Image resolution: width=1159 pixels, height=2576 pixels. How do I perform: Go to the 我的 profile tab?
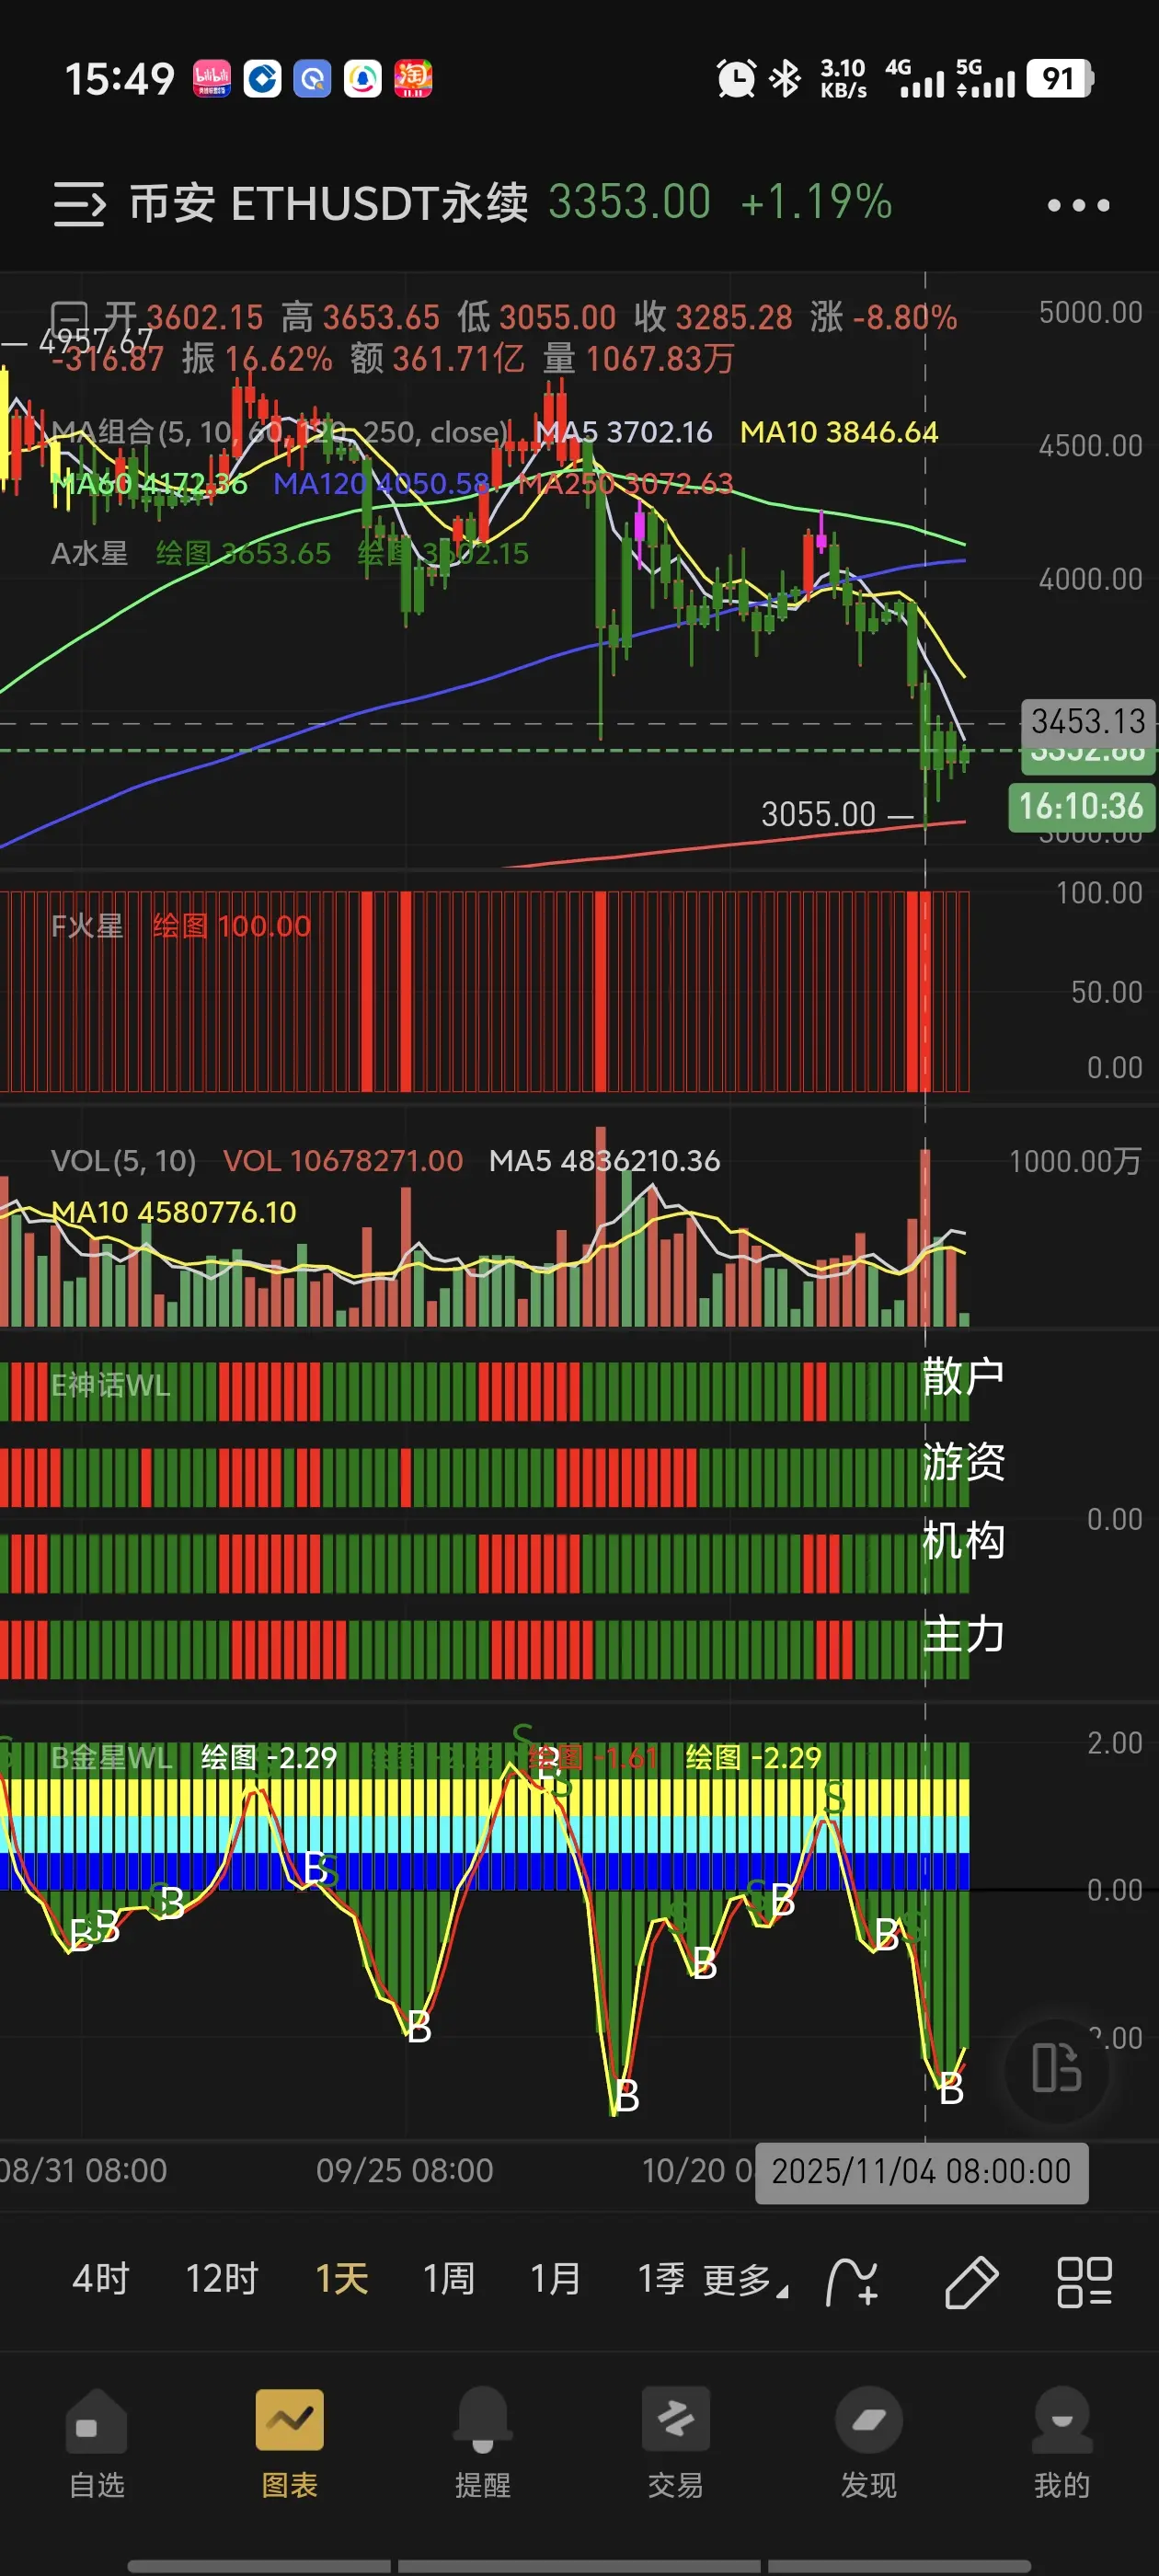pos(1062,2443)
